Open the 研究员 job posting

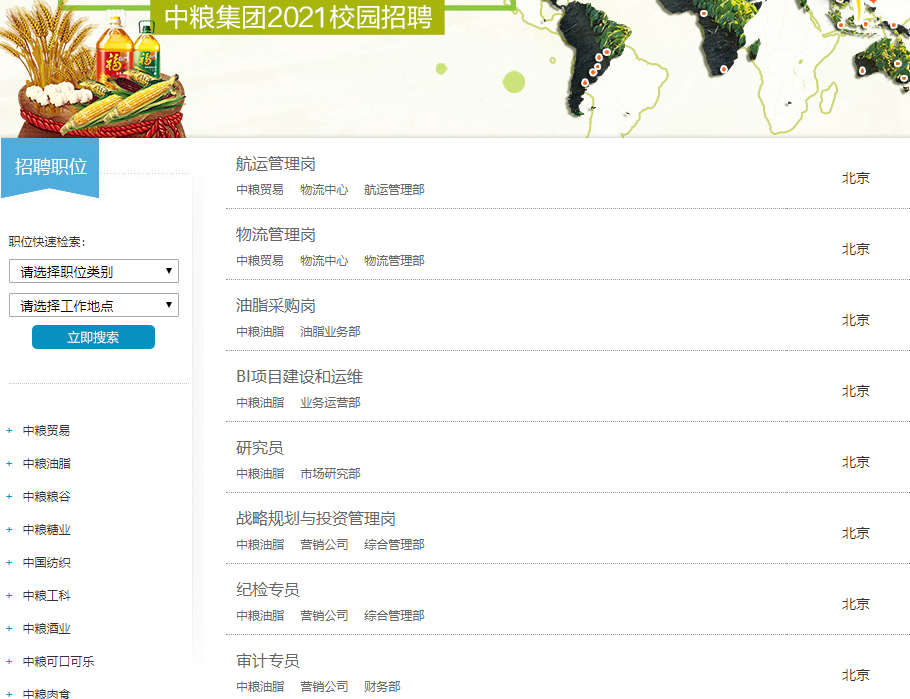[259, 448]
